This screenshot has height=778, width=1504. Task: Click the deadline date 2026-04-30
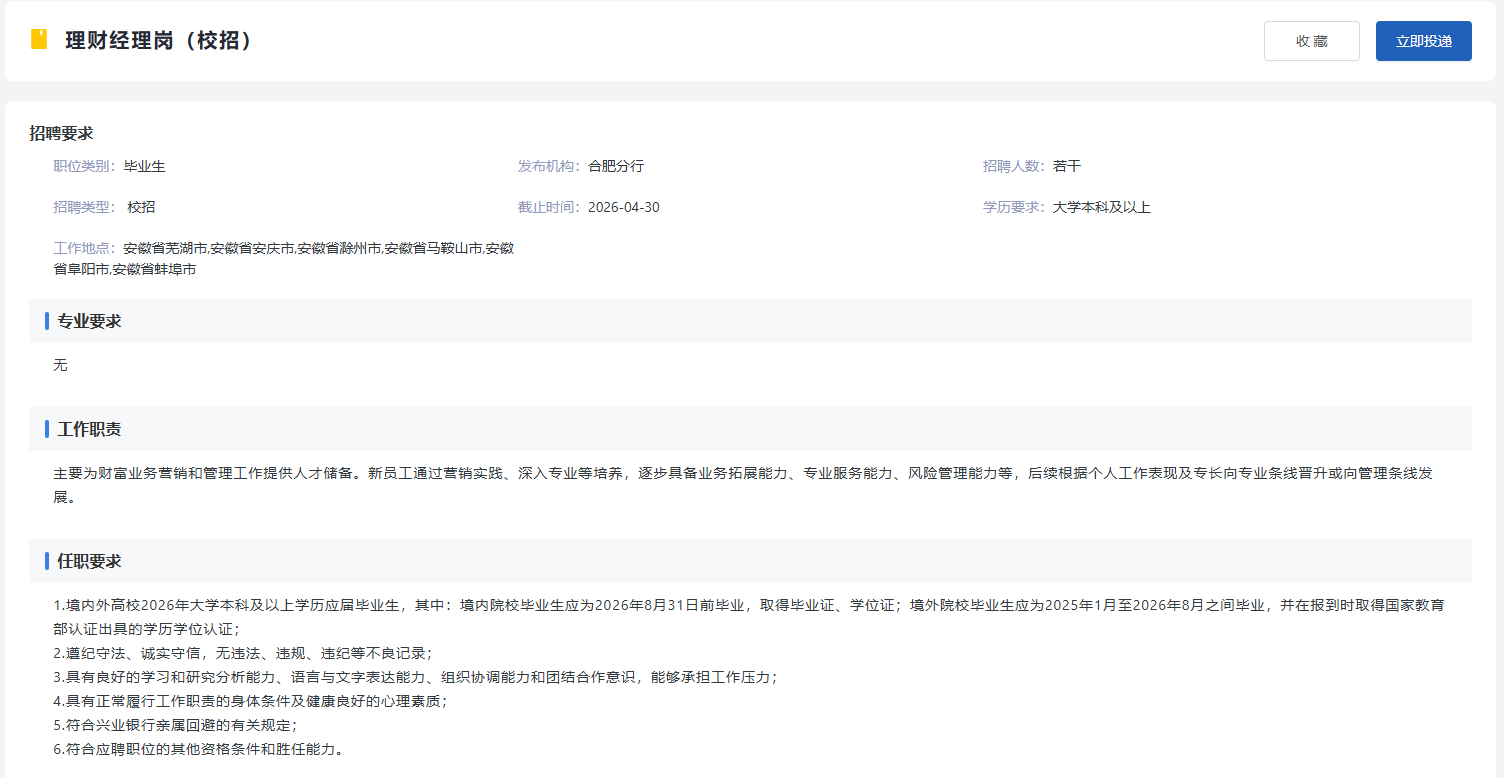pyautogui.click(x=623, y=207)
